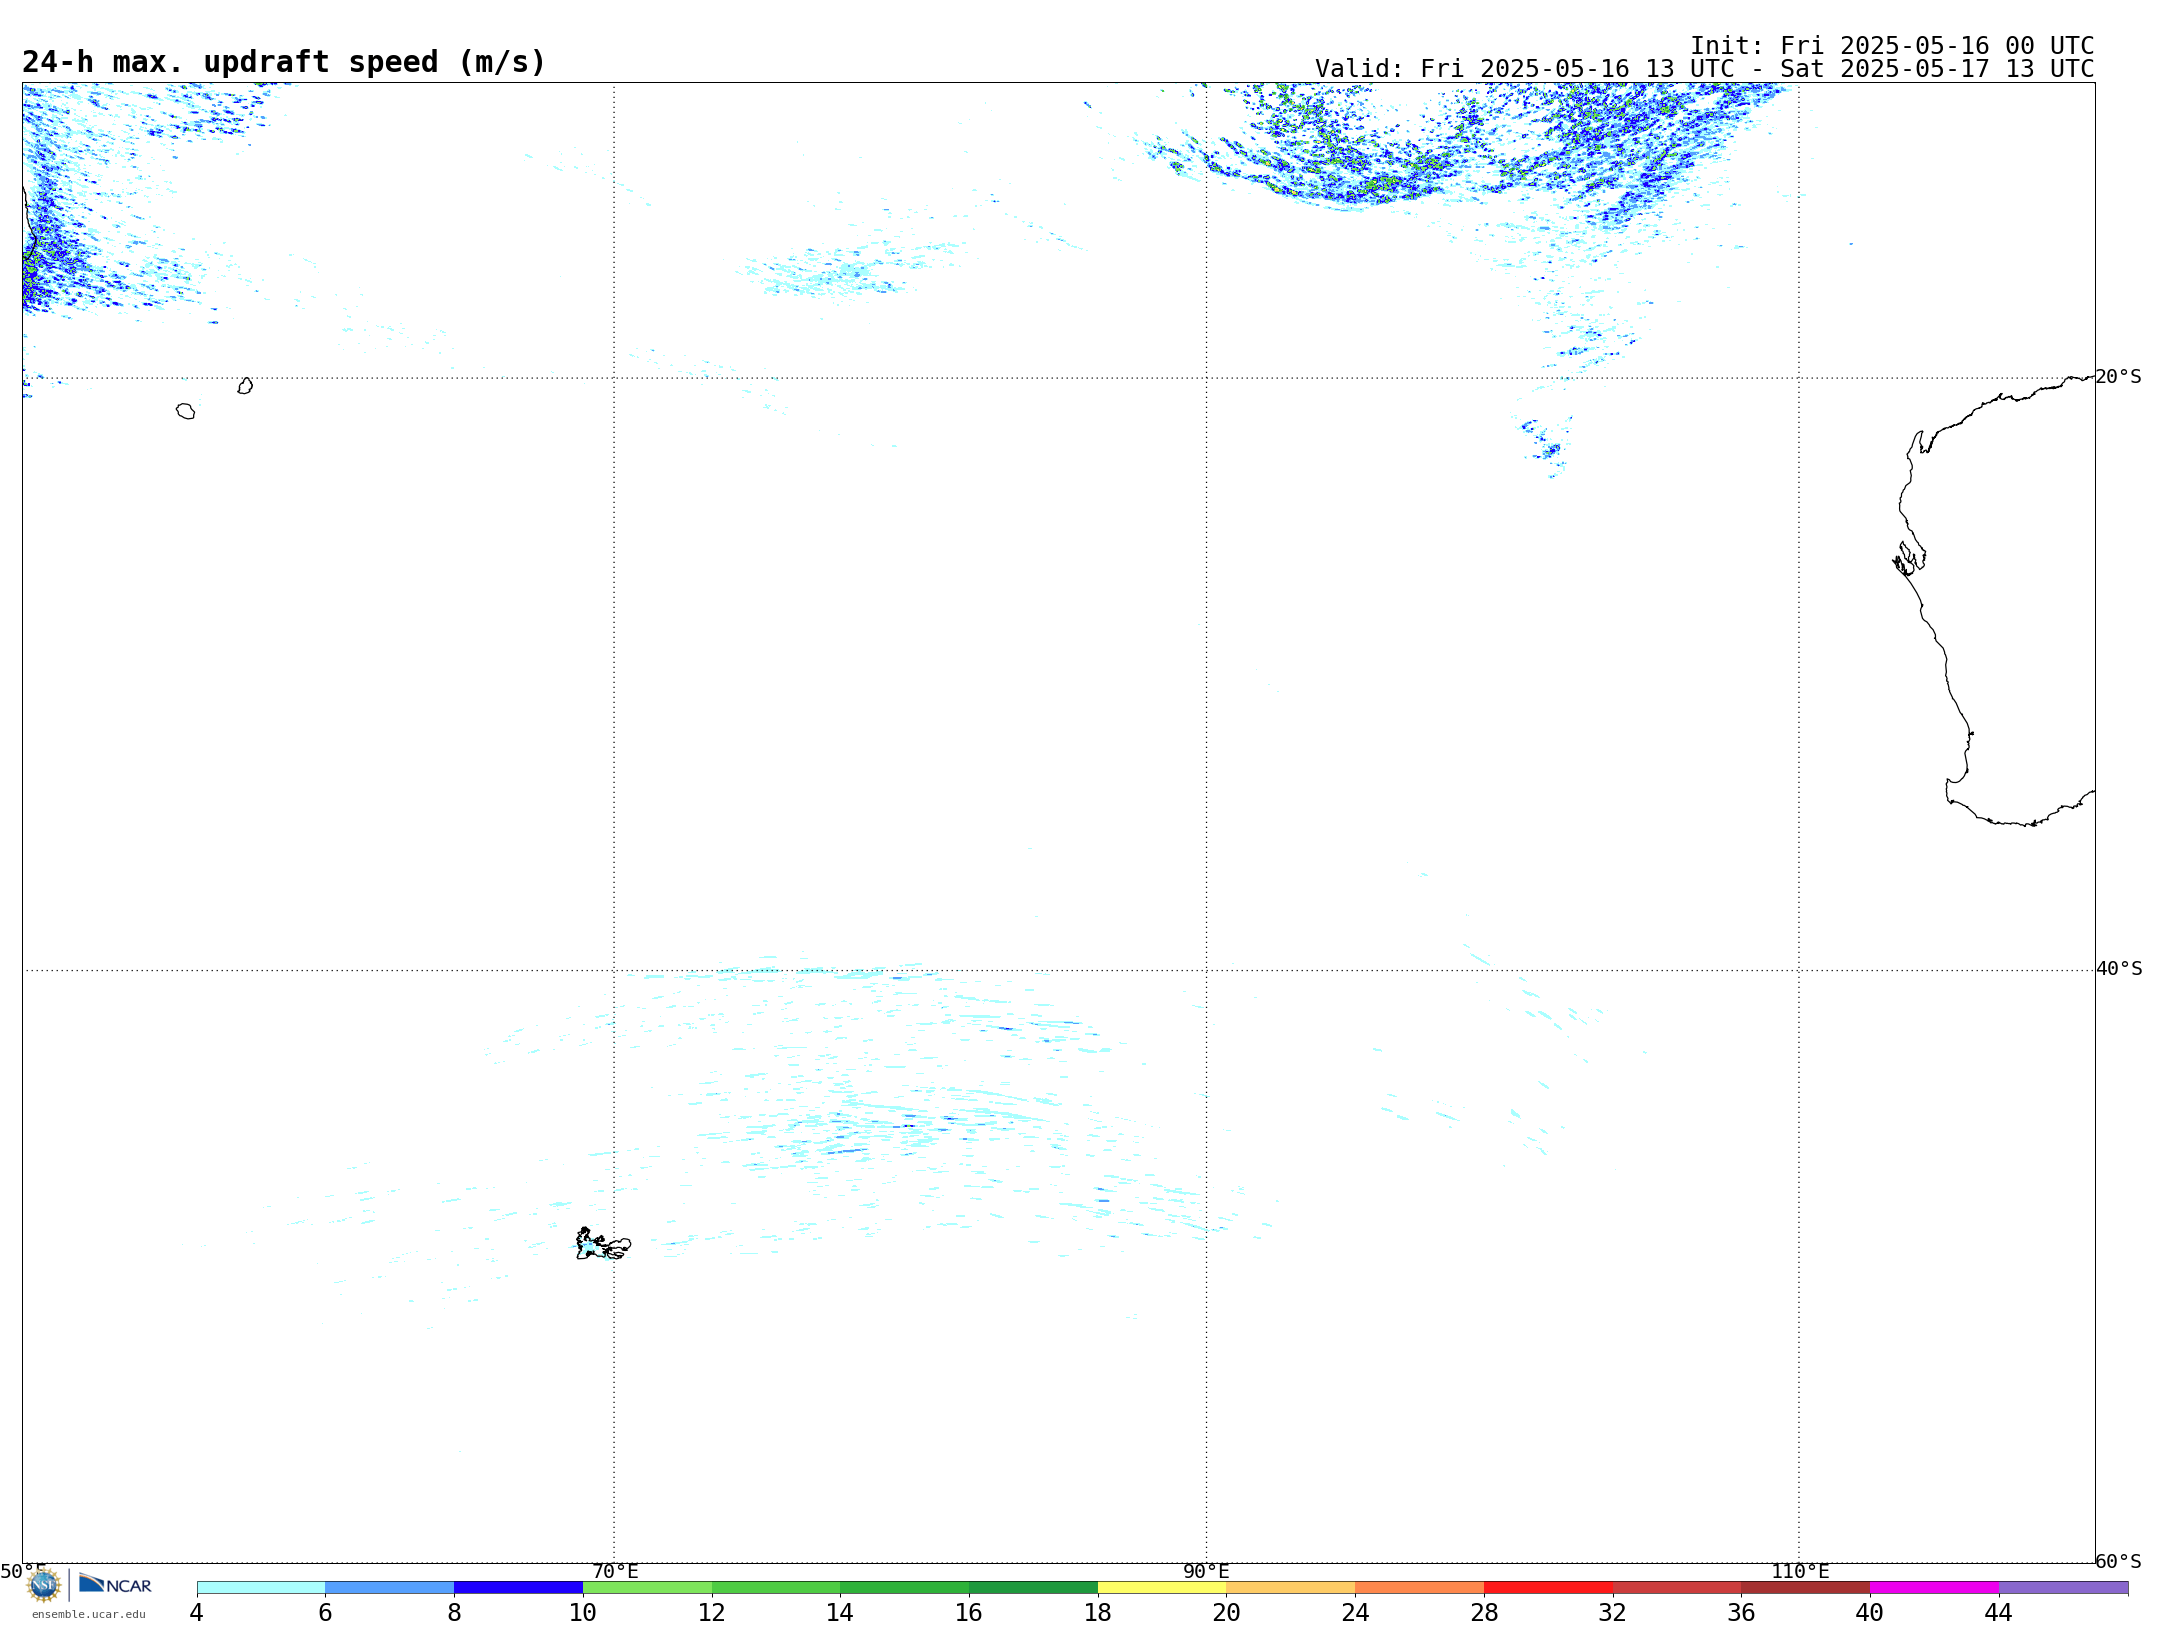Select the light cyan 4–6 m/s swatch
Screen dimensions: 2160x1626
click(x=261, y=1588)
